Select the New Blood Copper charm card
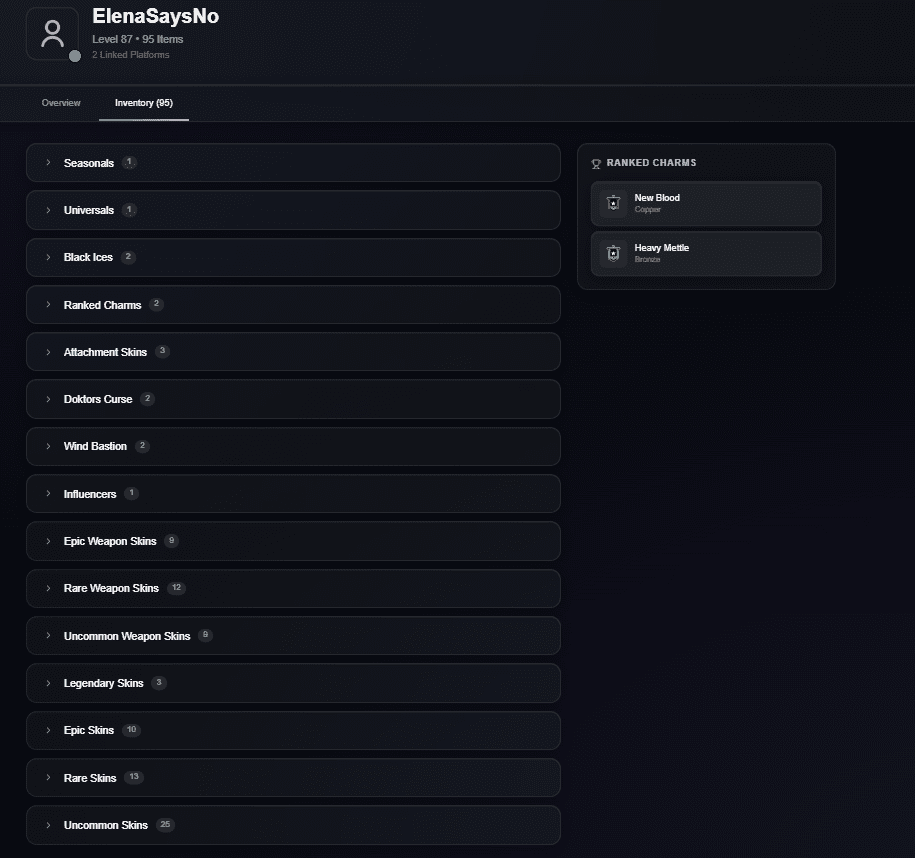Image resolution: width=915 pixels, height=858 pixels. pos(706,203)
